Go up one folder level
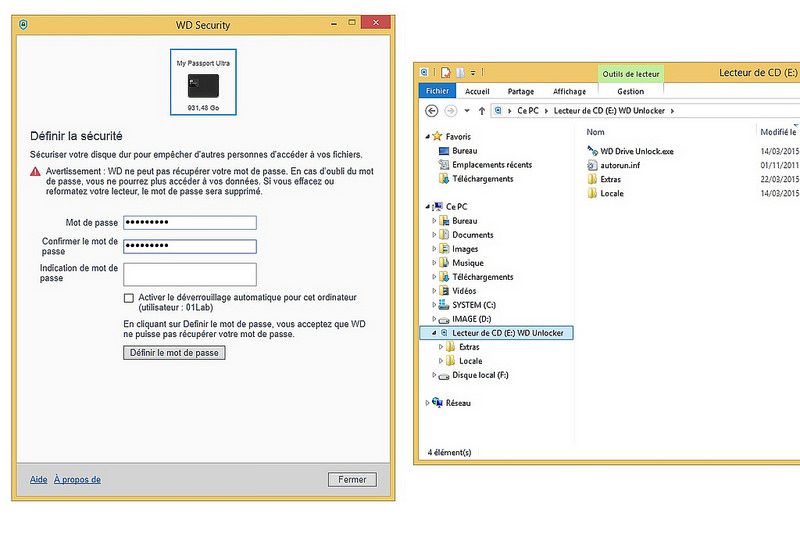The width and height of the screenshot is (800, 534). (x=482, y=111)
